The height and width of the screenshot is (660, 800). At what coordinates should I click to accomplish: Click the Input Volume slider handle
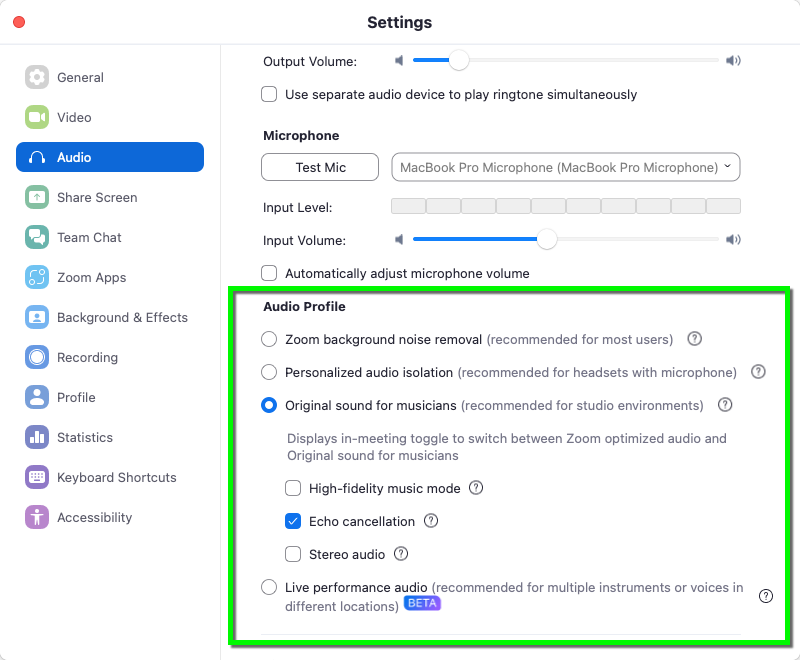[547, 239]
